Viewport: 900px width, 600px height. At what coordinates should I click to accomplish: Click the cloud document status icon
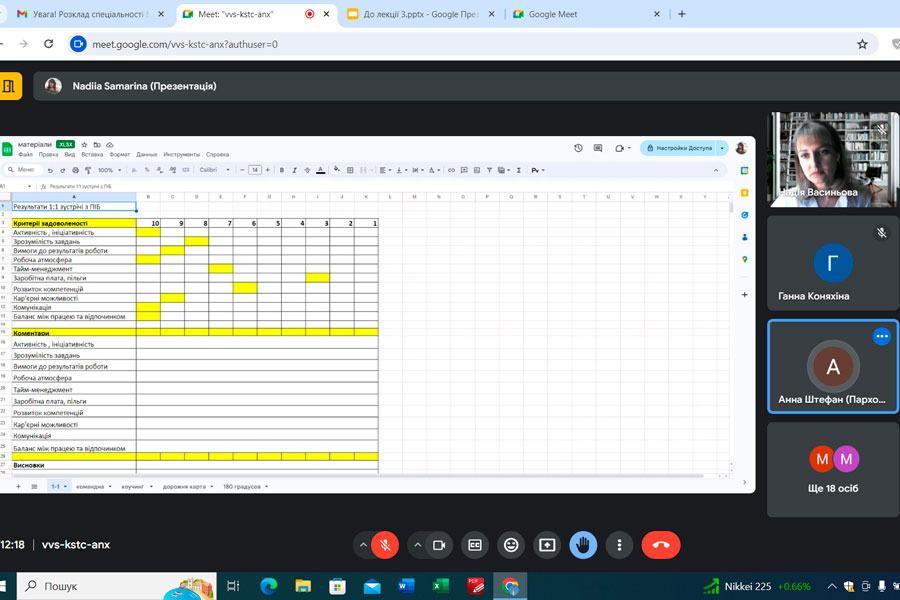(x=110, y=145)
